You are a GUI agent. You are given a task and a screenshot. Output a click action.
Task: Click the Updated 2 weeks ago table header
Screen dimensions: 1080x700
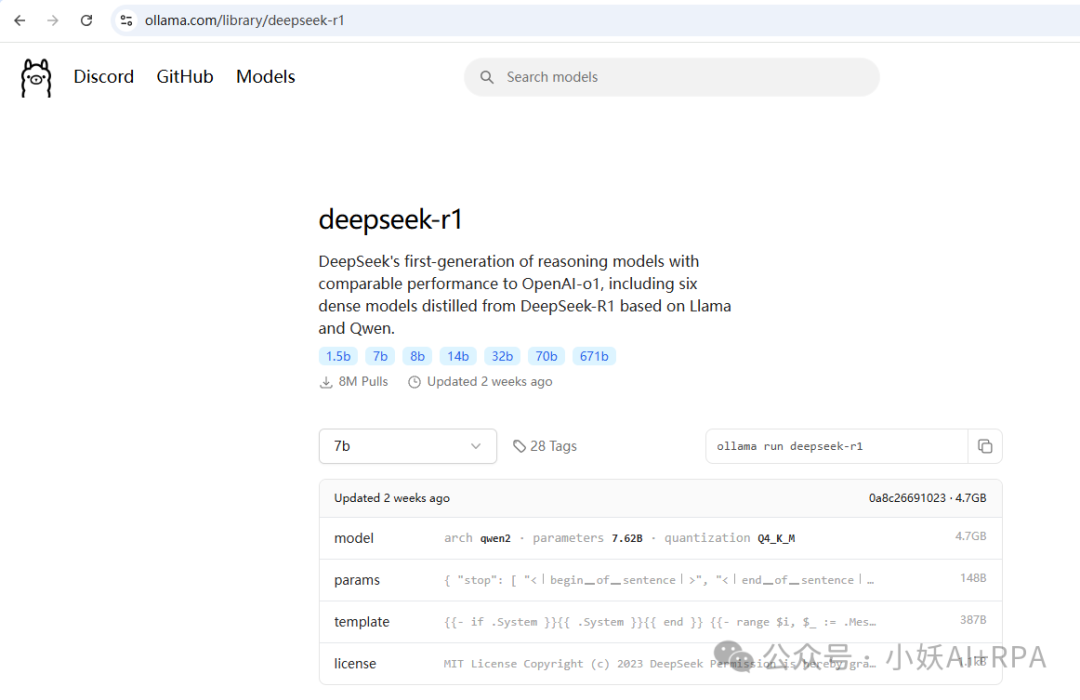coord(392,498)
